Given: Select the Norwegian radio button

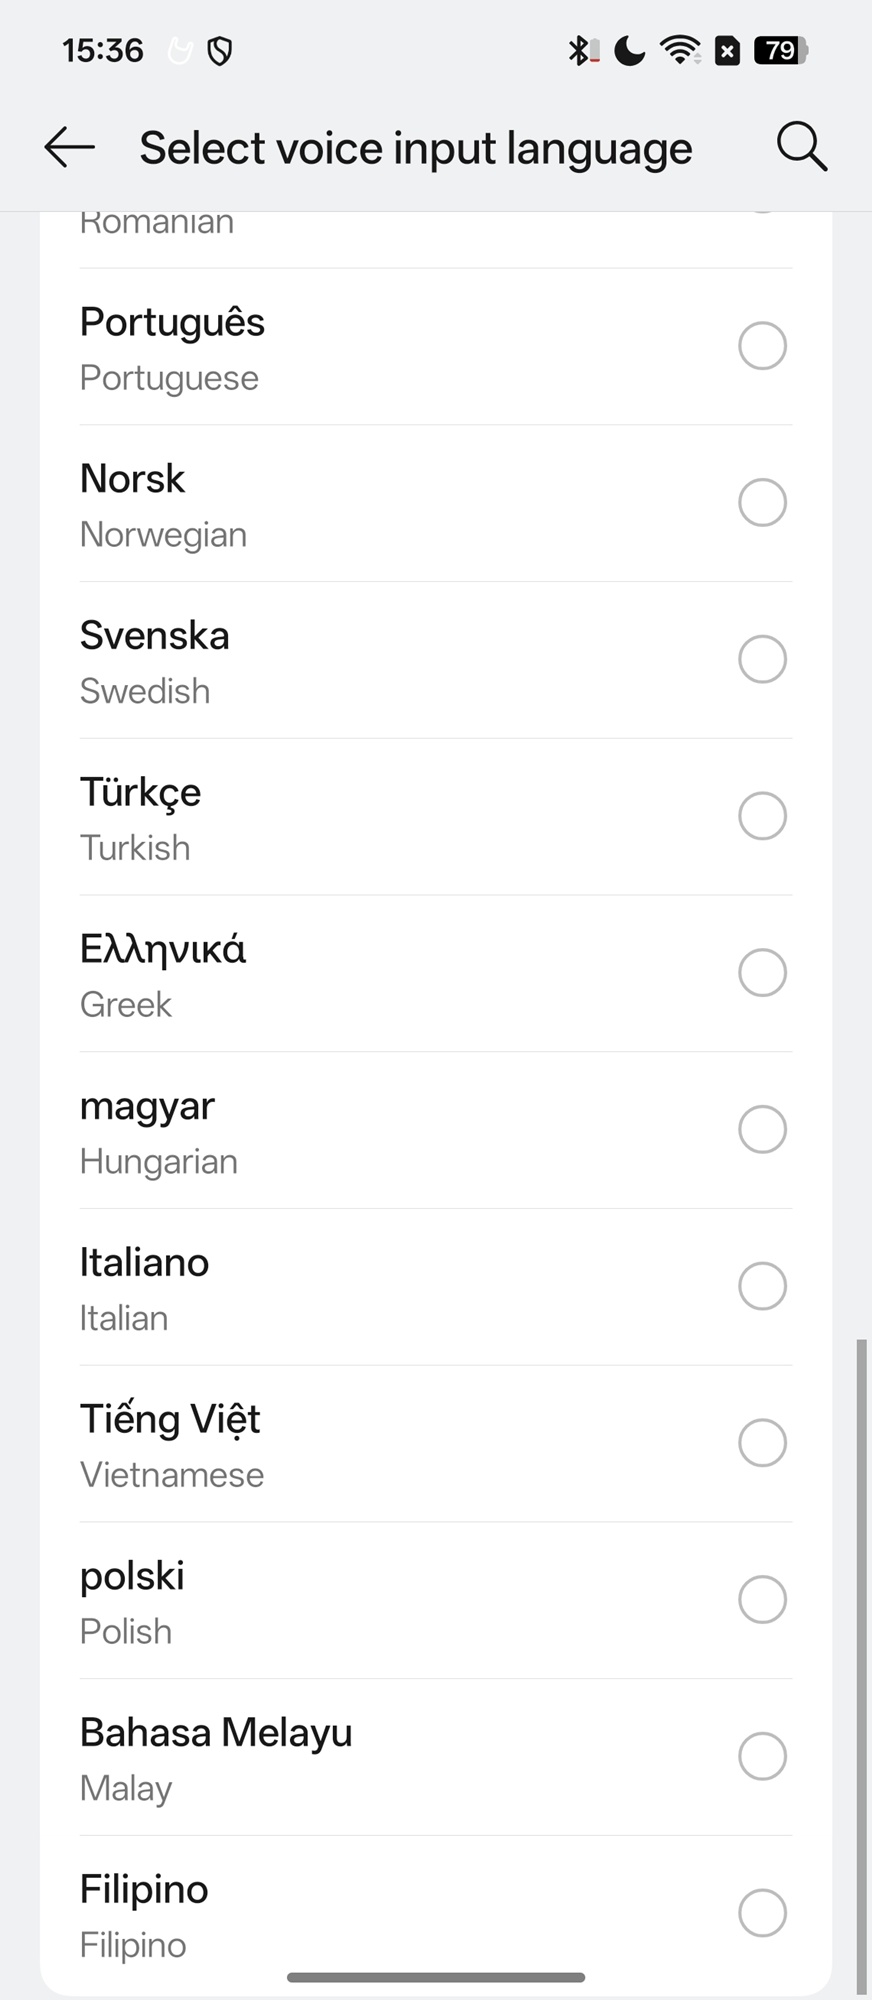Looking at the screenshot, I should [x=762, y=503].
